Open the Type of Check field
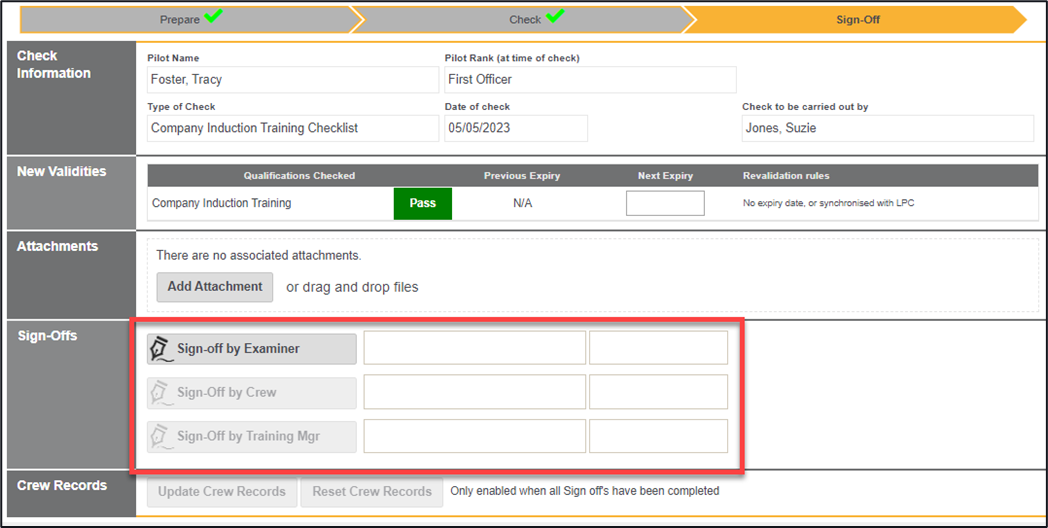 292,128
